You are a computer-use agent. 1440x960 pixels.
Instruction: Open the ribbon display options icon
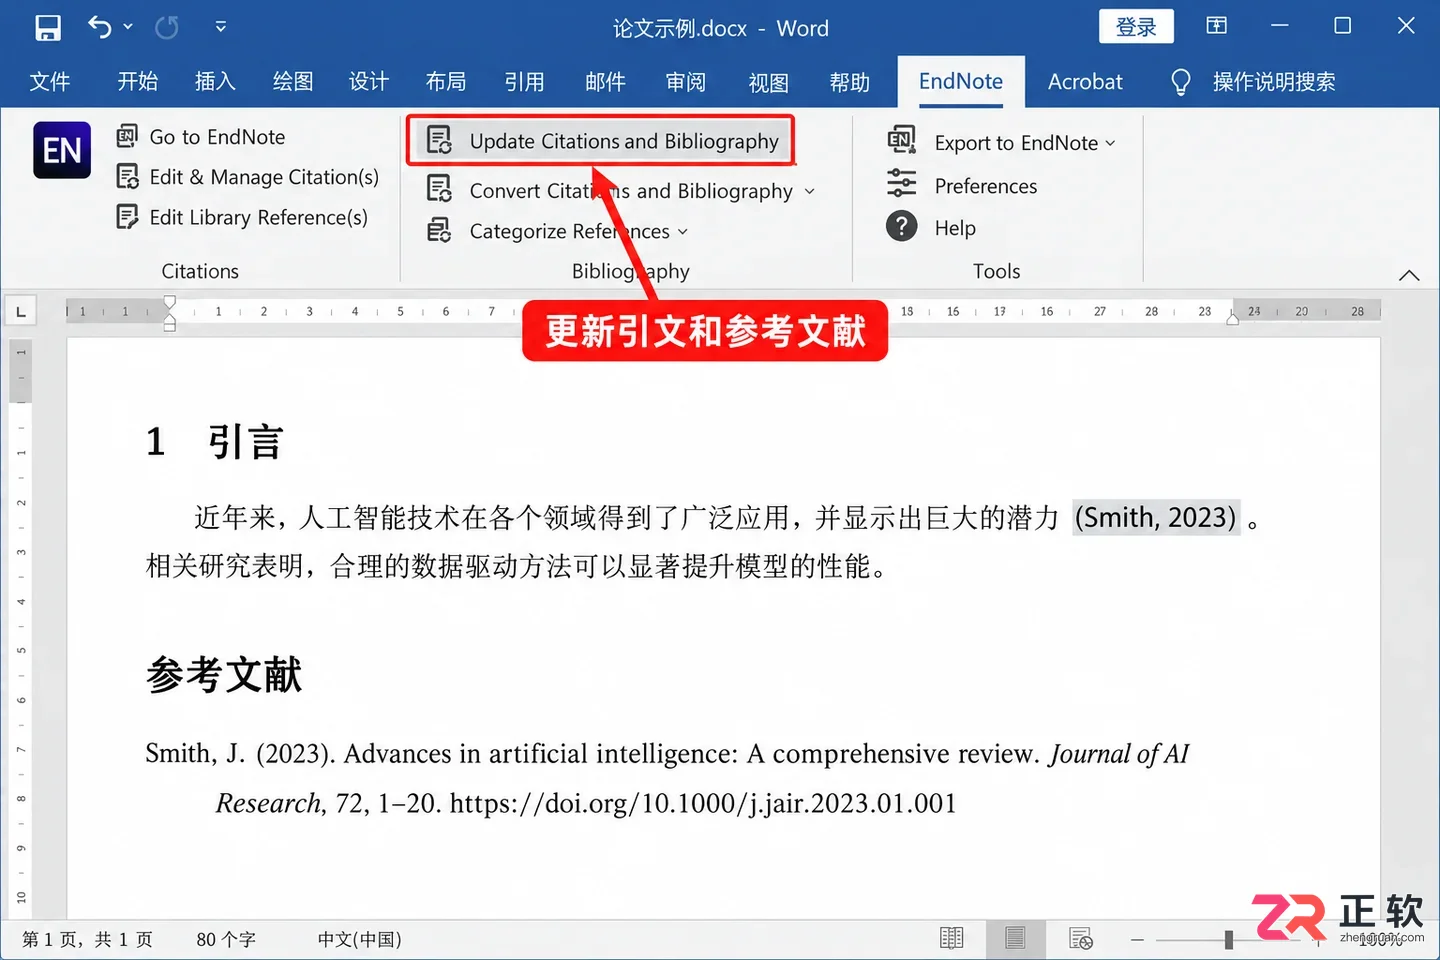[x=1217, y=26]
